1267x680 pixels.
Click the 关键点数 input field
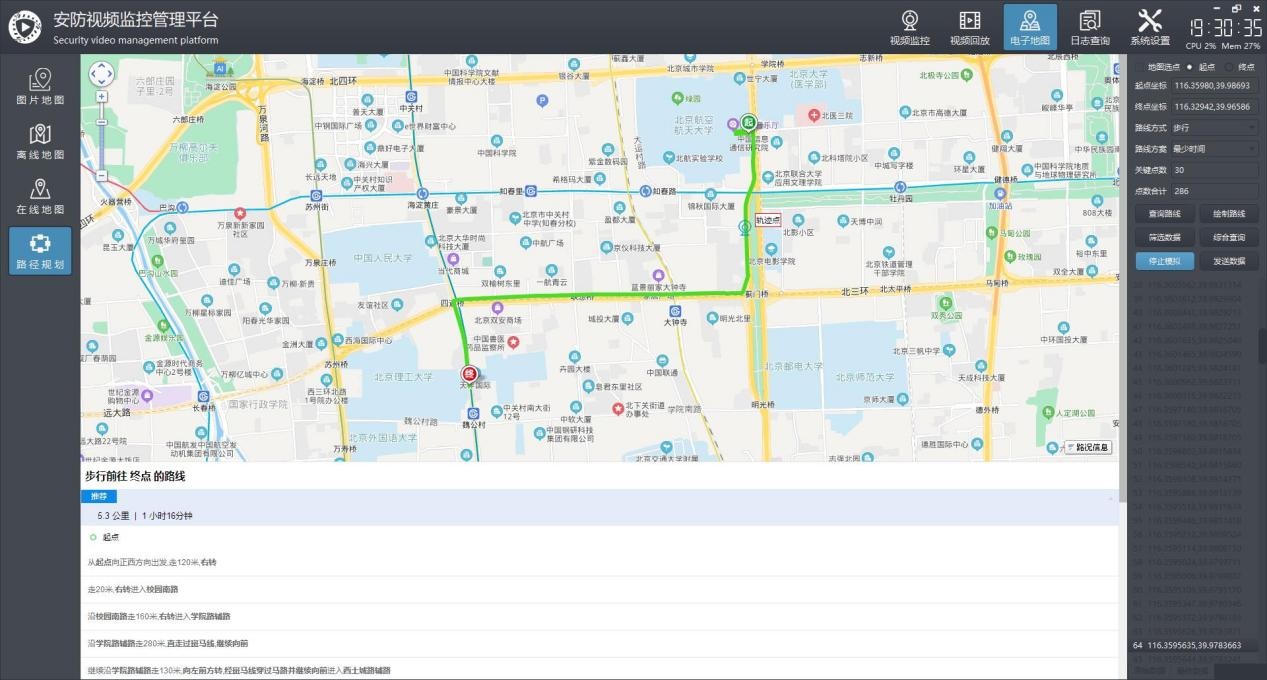(x=1215, y=170)
